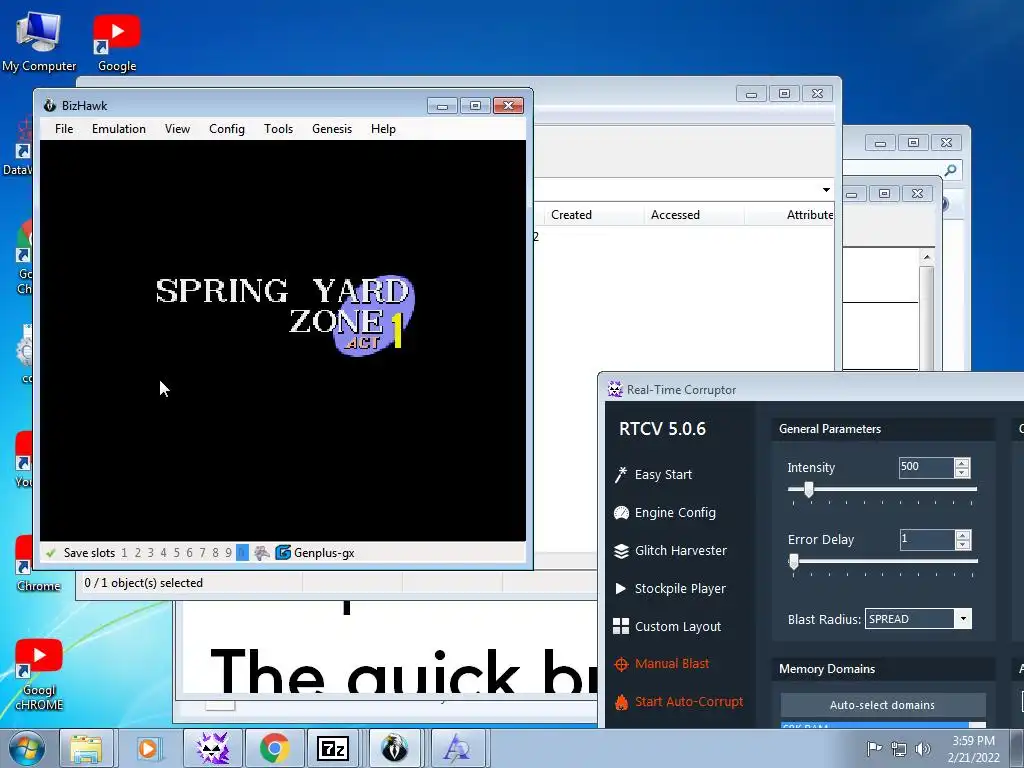
Task: Click the Error Delay value field
Action: 926,539
